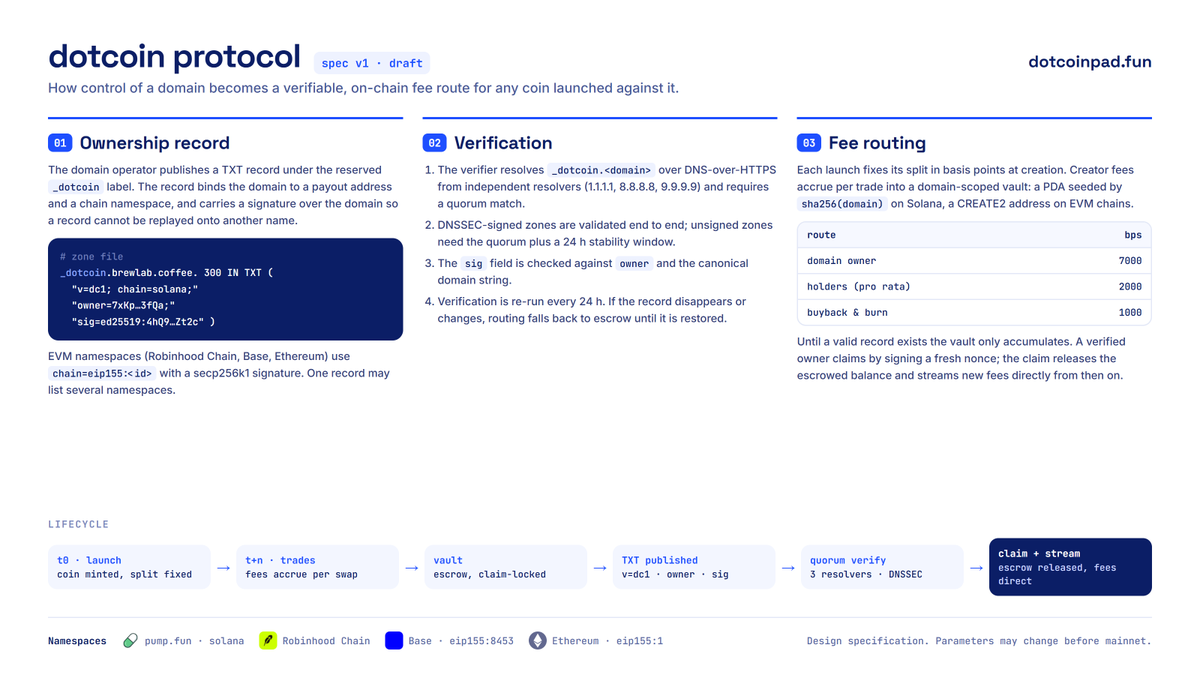Image resolution: width=1200 pixels, height=675 pixels.
Task: Click the 'chain=eip155:<id>' code chip
Action: coord(103,374)
